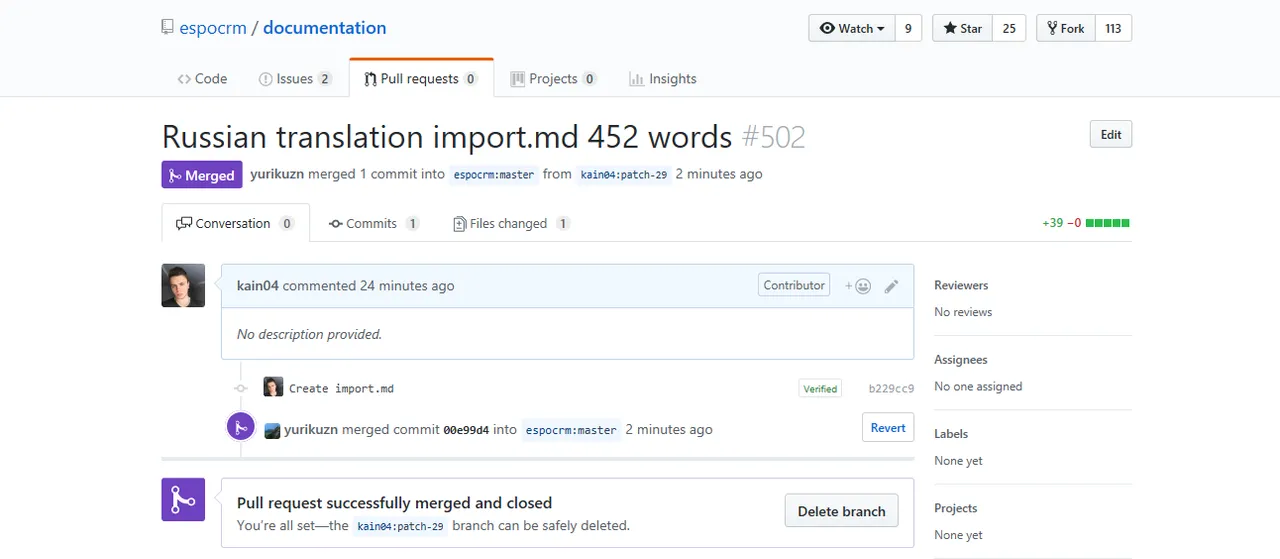Click the small avatar next to Create import.md
This screenshot has height=559, width=1280.
[273, 387]
